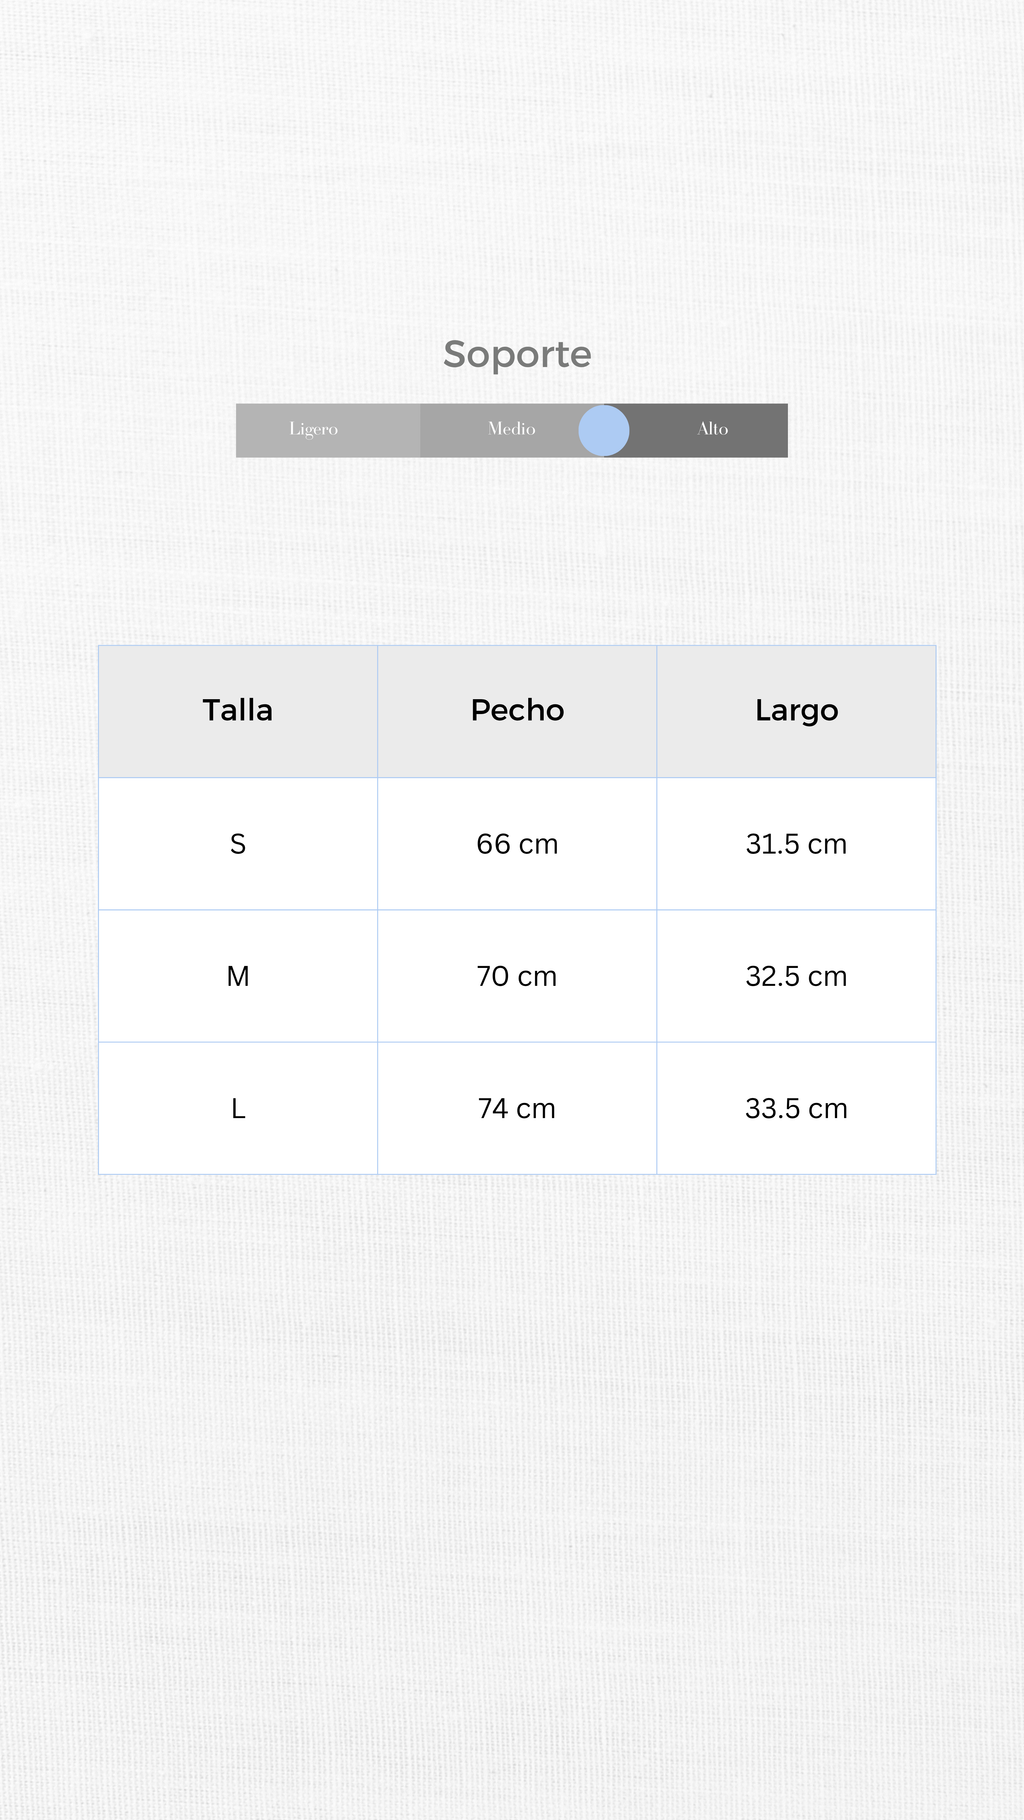This screenshot has width=1024, height=1820.
Task: Click the 66 cm chest measurement
Action: click(517, 844)
